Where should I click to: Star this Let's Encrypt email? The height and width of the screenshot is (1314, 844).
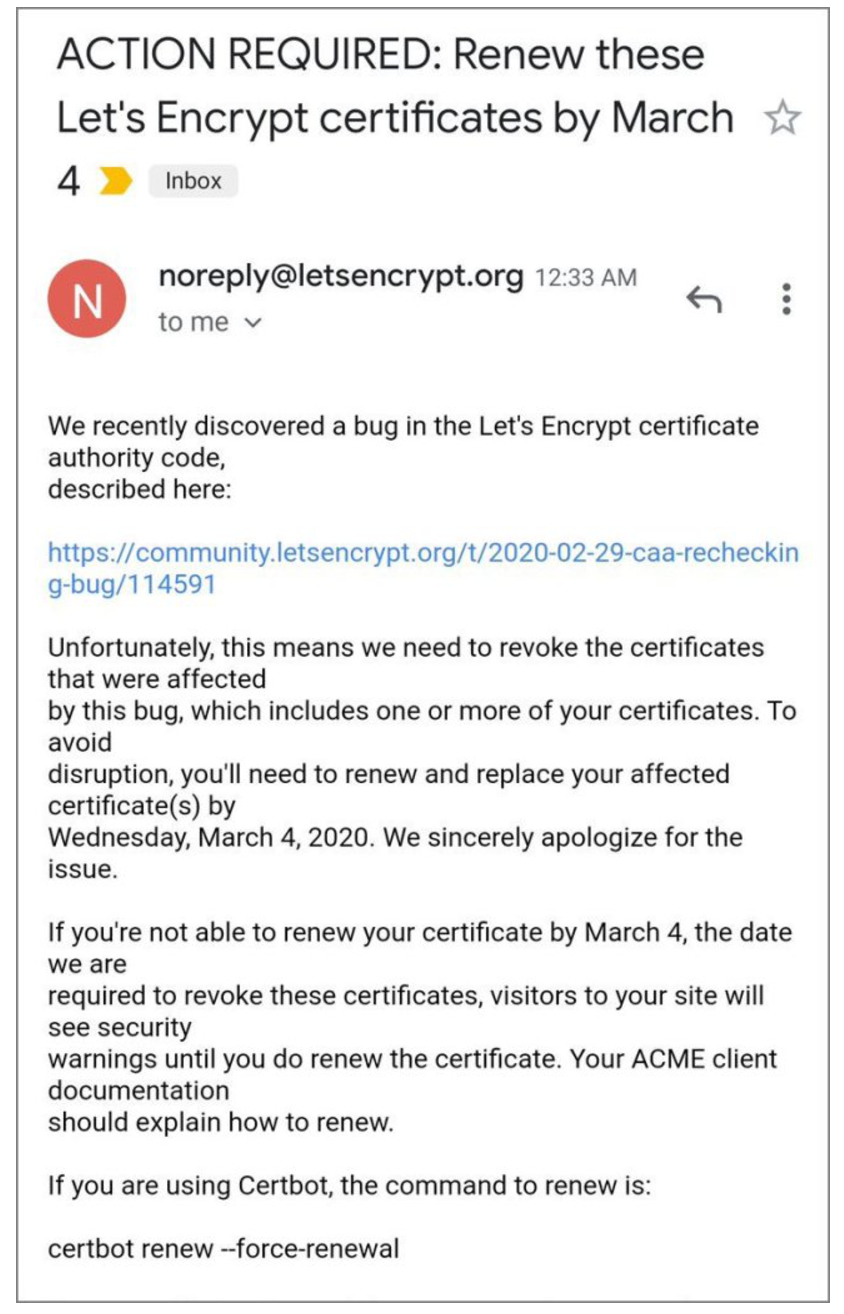pyautogui.click(x=782, y=120)
